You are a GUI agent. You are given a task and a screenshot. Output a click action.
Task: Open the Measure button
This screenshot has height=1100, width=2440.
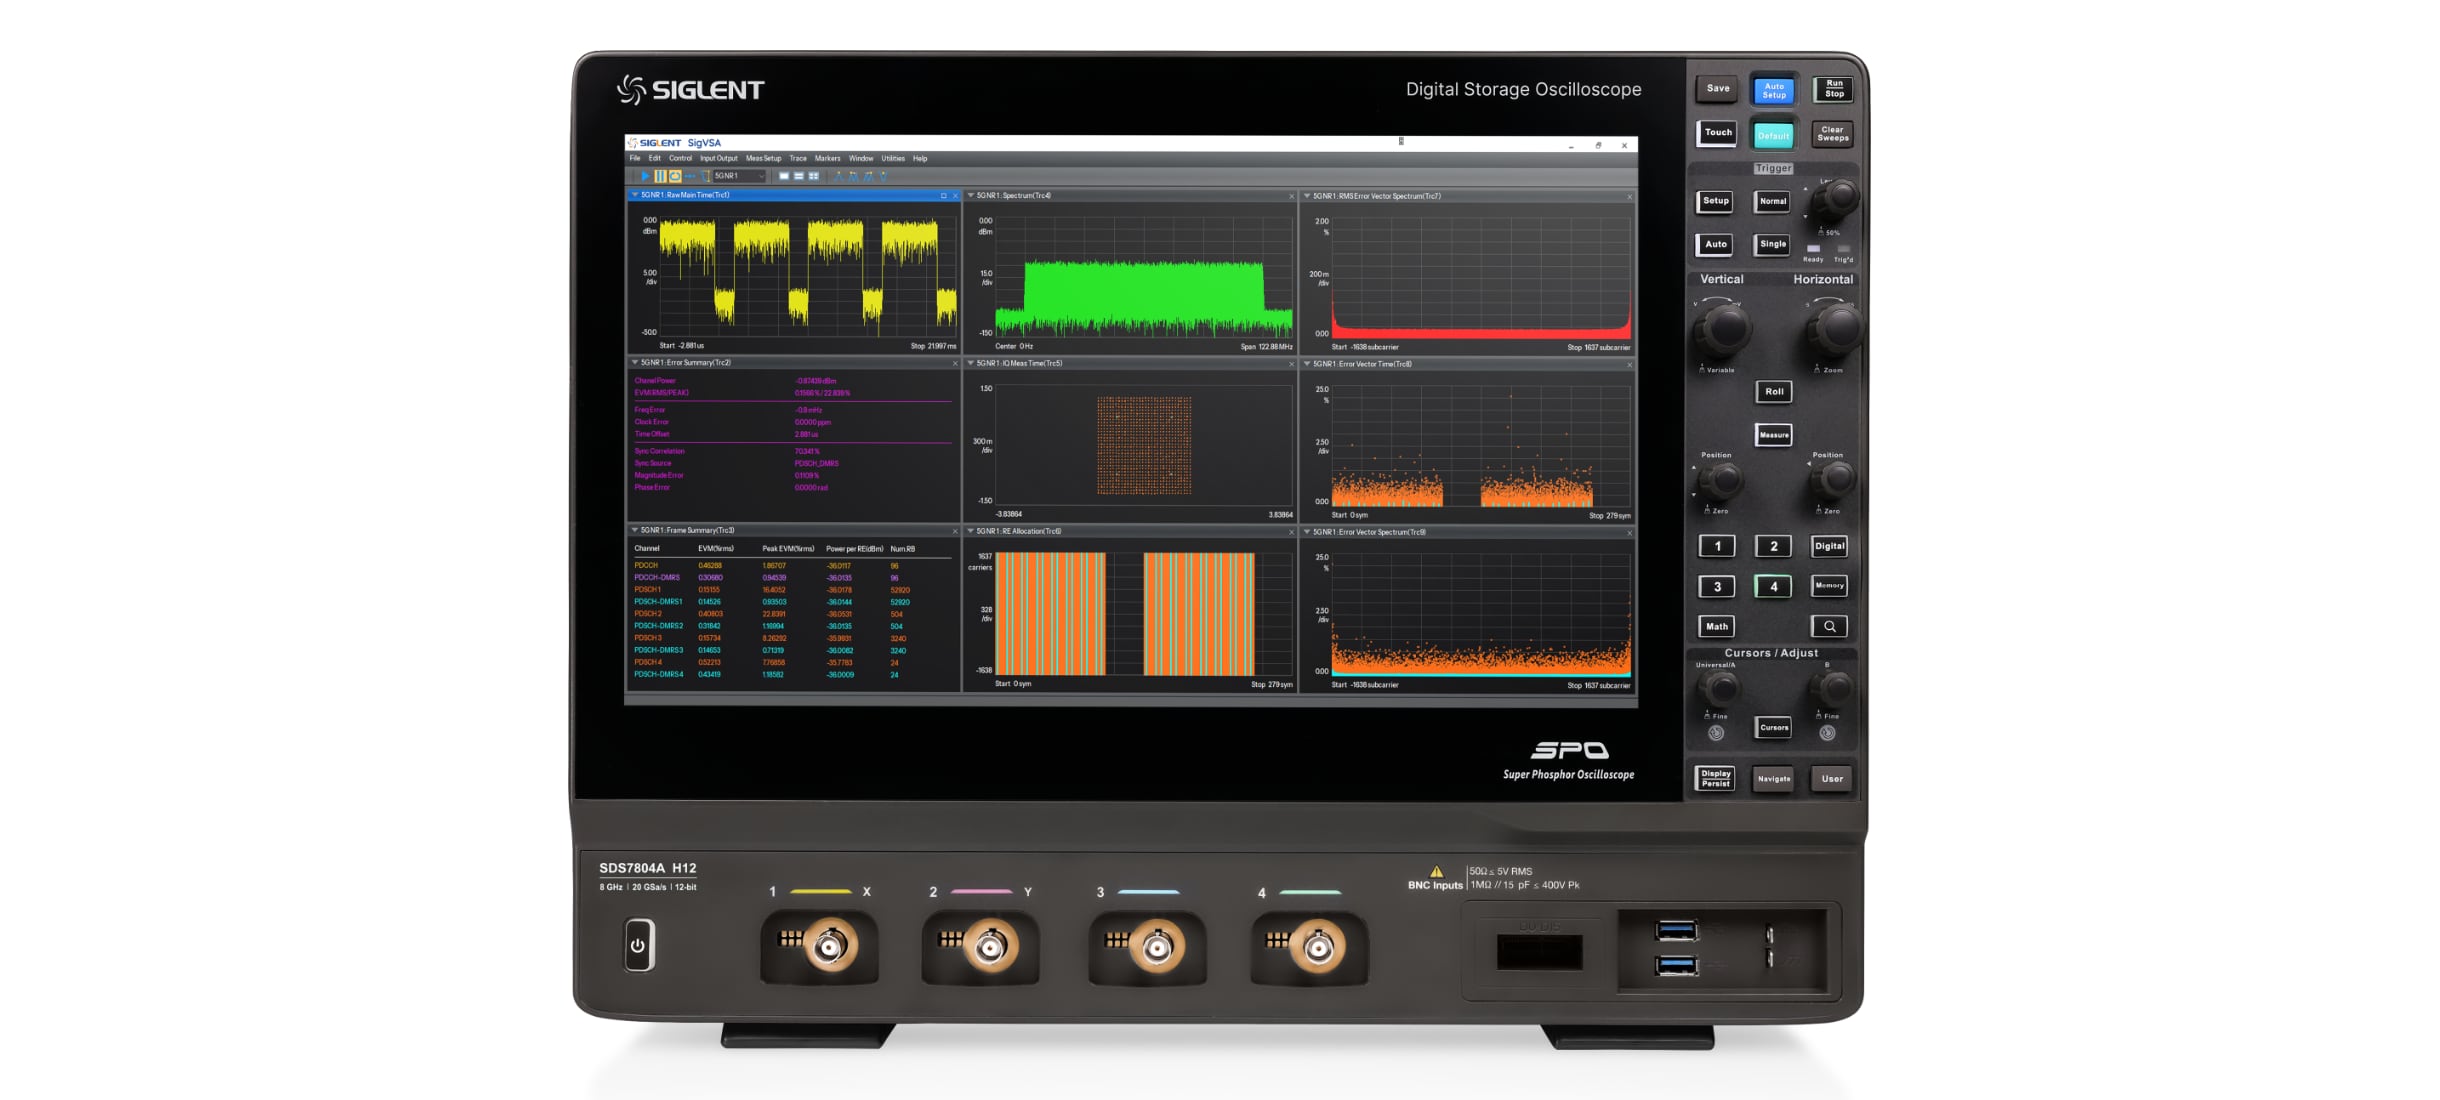(x=1773, y=434)
